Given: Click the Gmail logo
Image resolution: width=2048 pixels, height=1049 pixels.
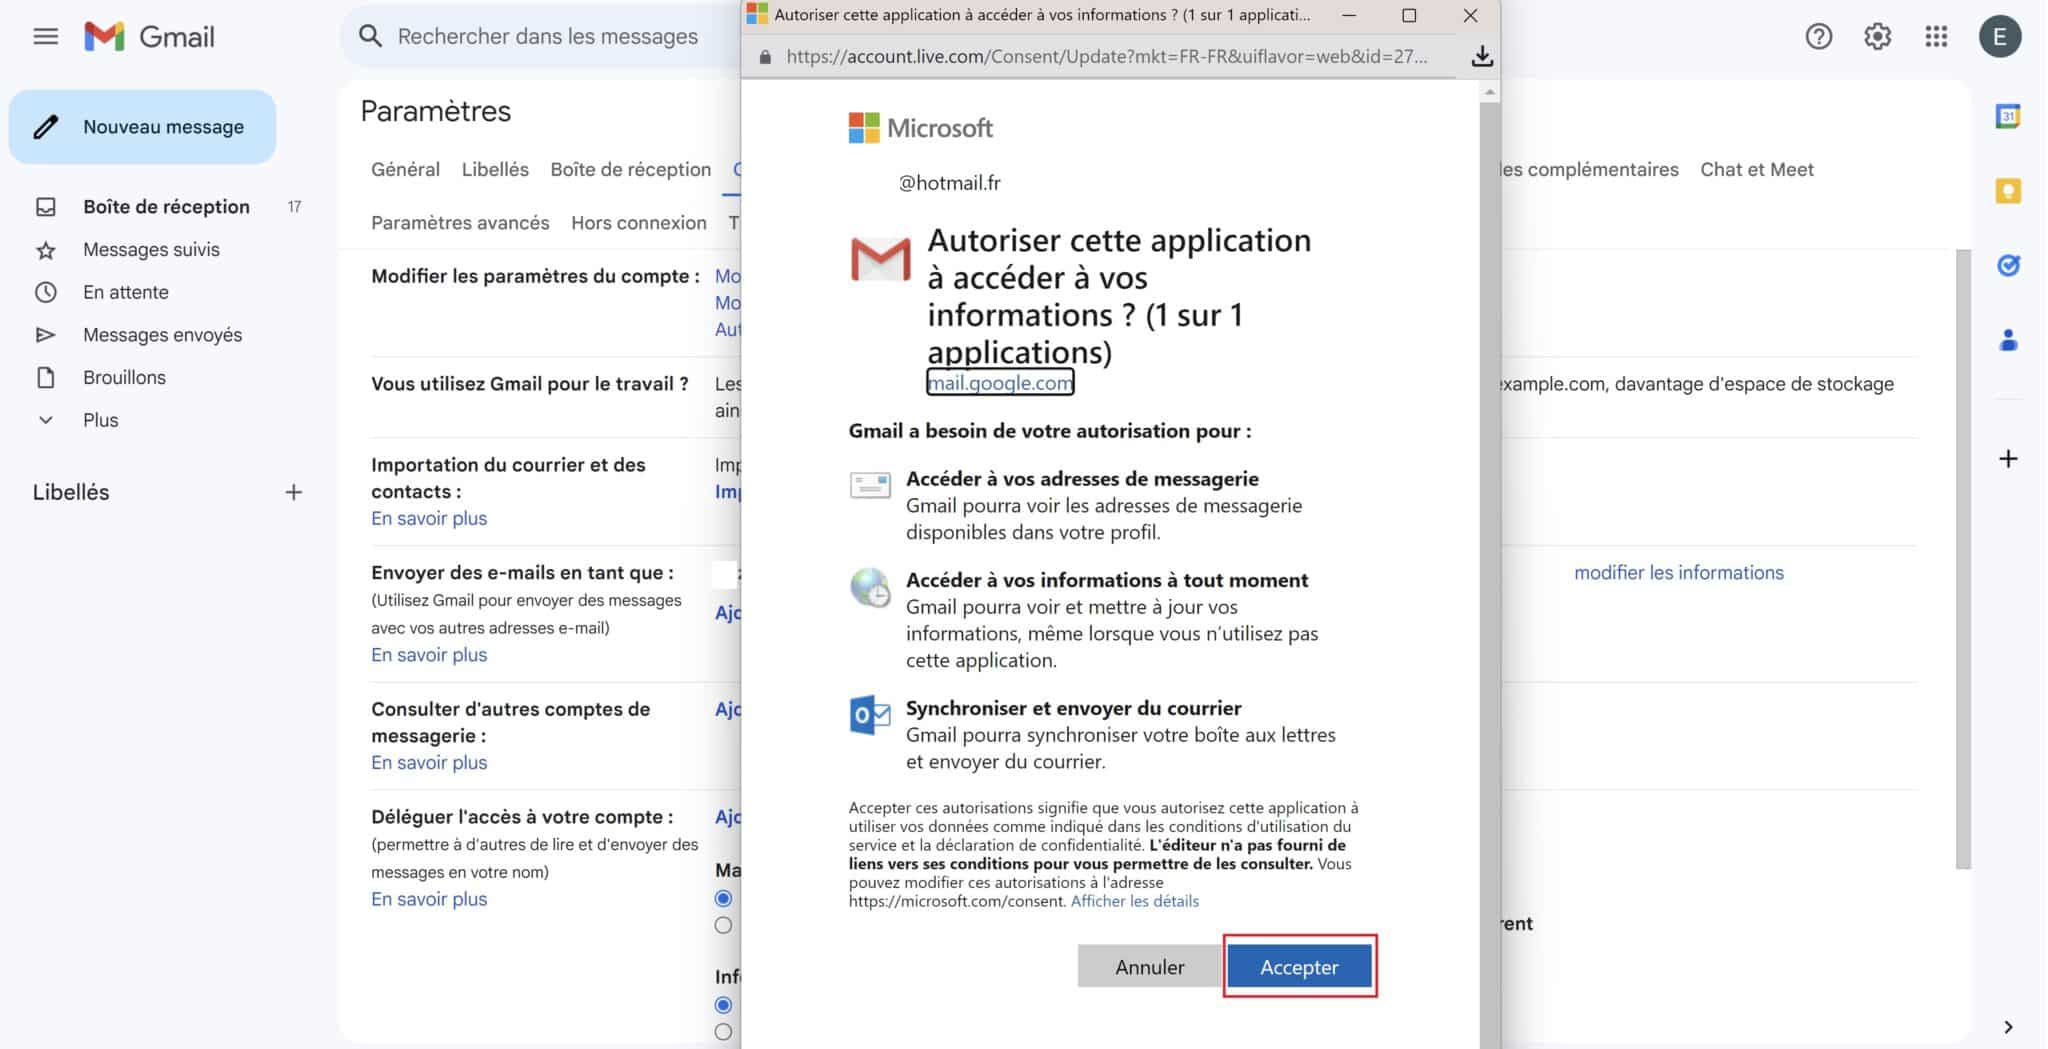Looking at the screenshot, I should coord(149,37).
